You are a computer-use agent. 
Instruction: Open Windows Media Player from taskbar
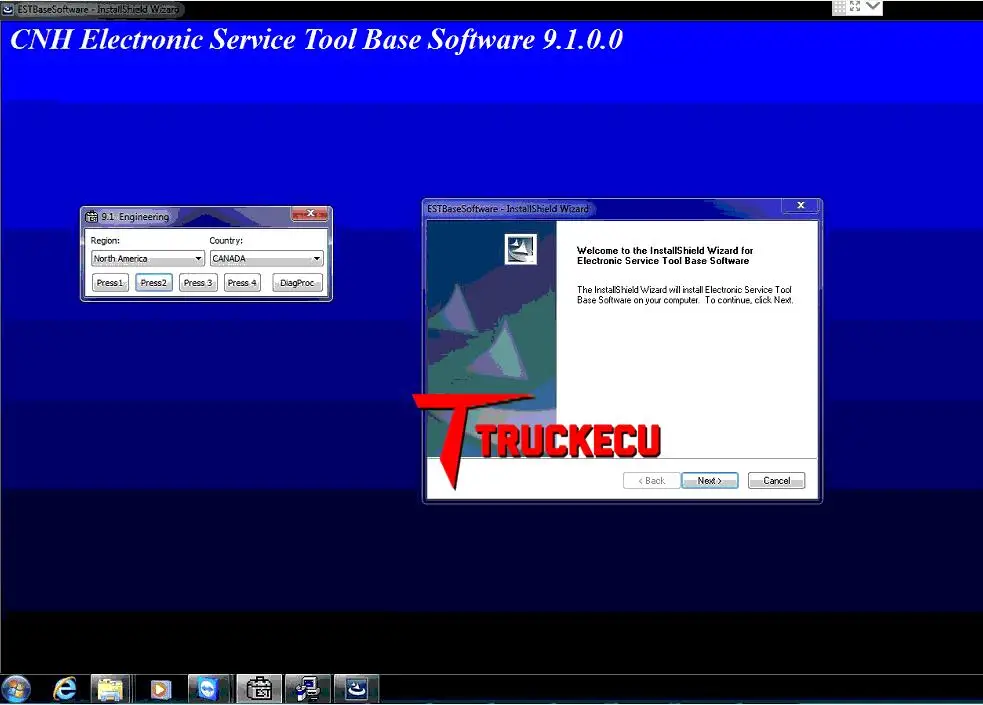[x=160, y=689]
